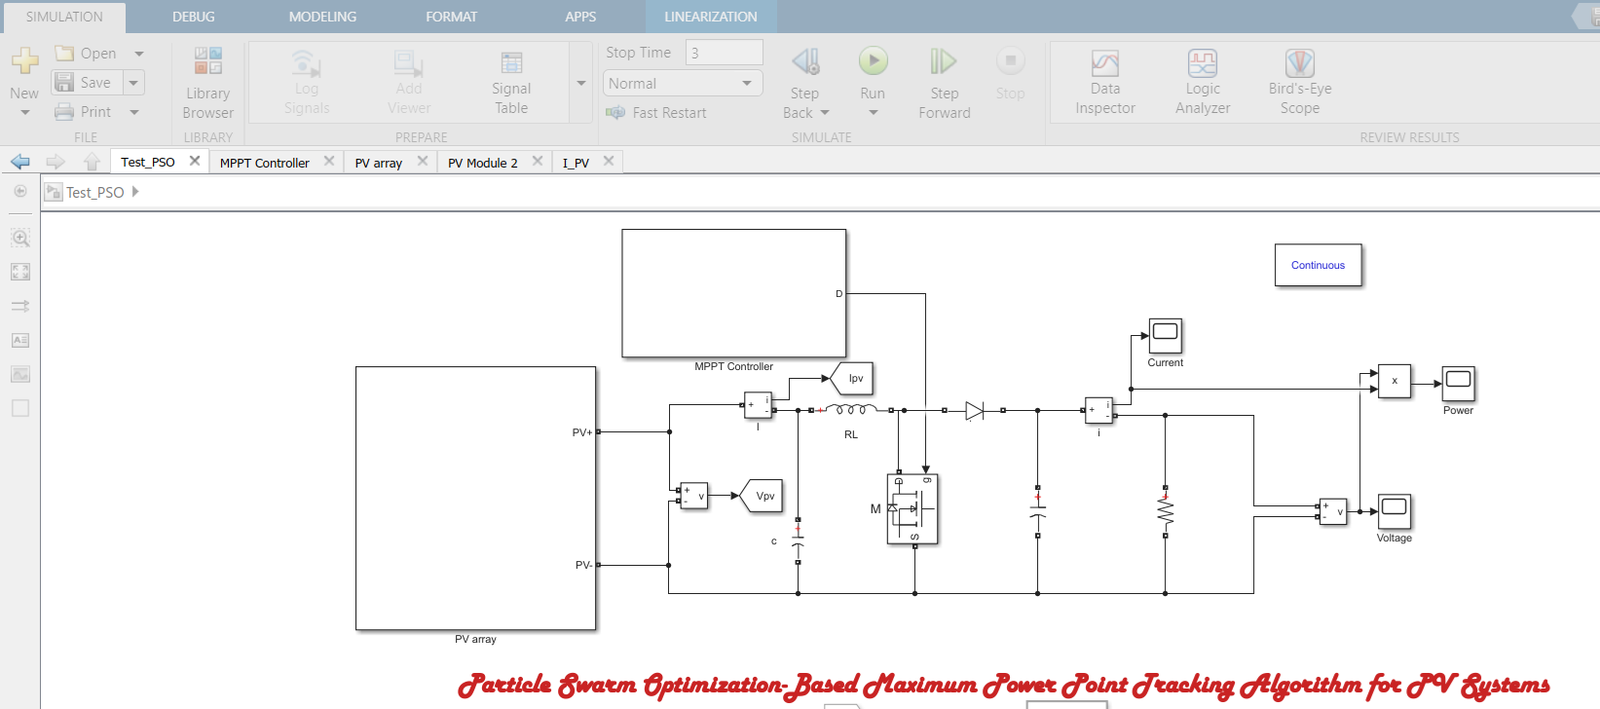The image size is (1600, 709).
Task: Click the New model icon
Action: (25, 62)
